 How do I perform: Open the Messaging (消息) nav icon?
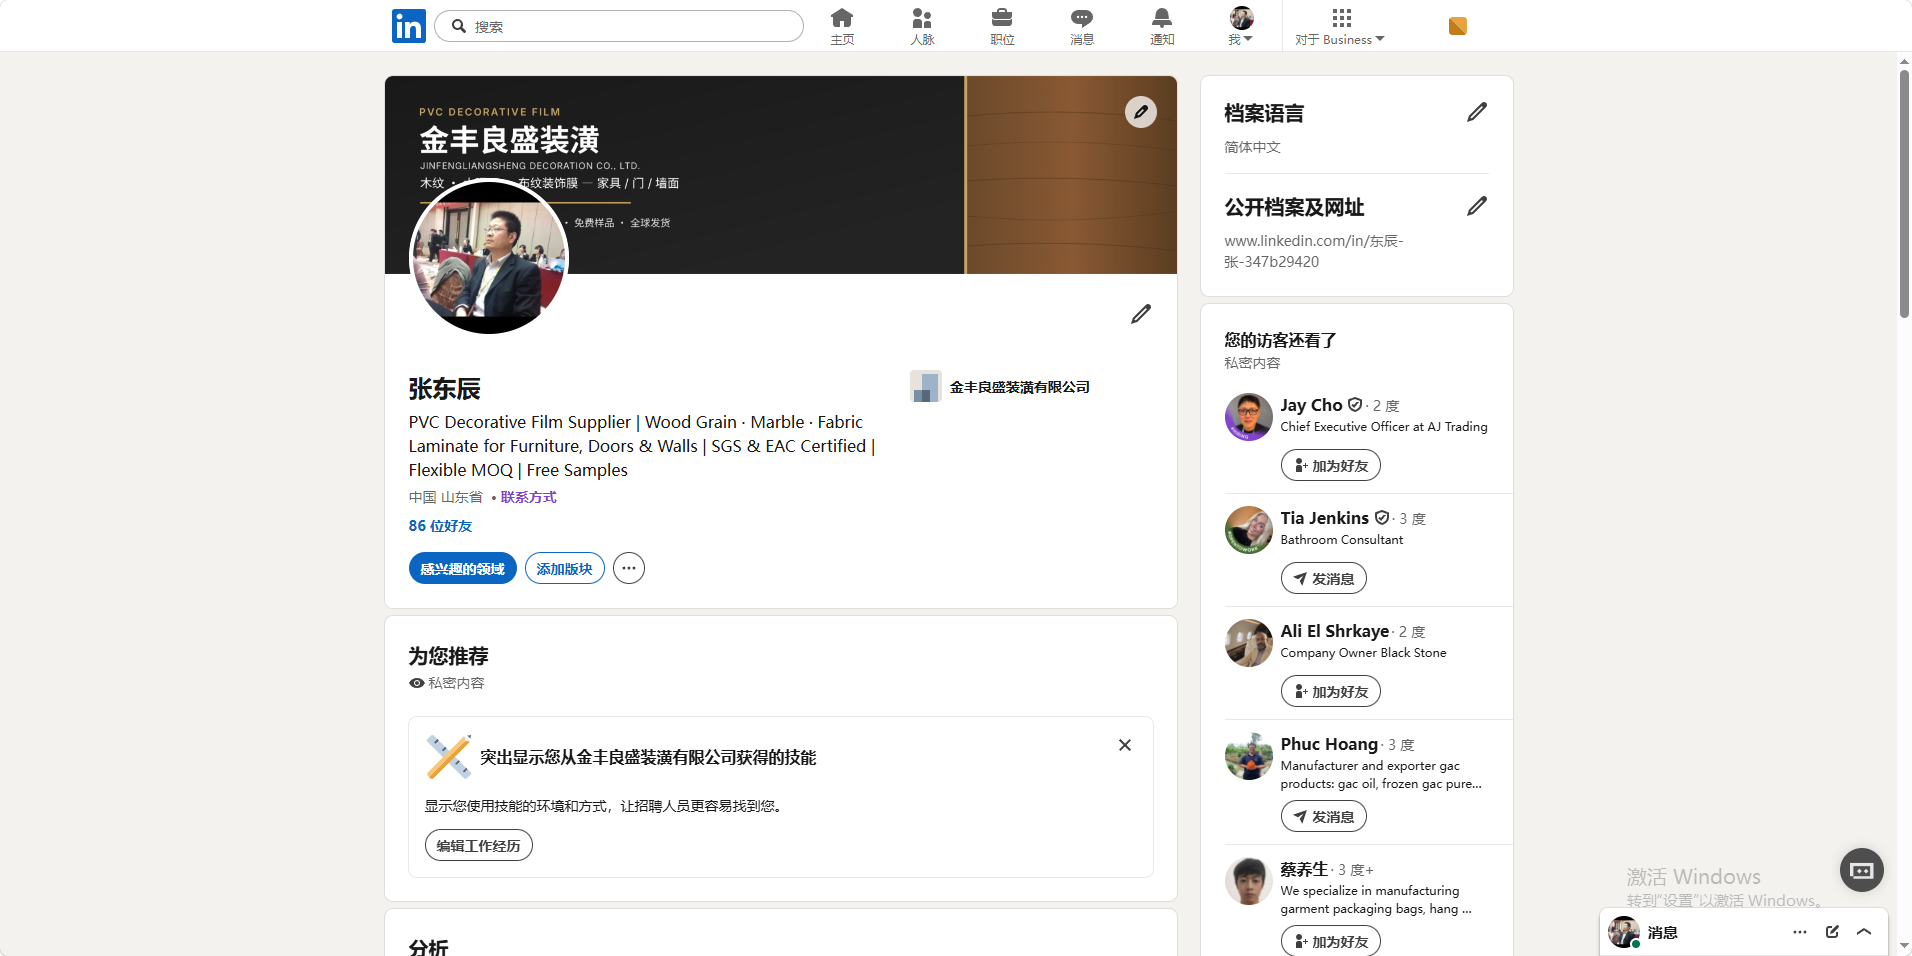click(x=1082, y=26)
